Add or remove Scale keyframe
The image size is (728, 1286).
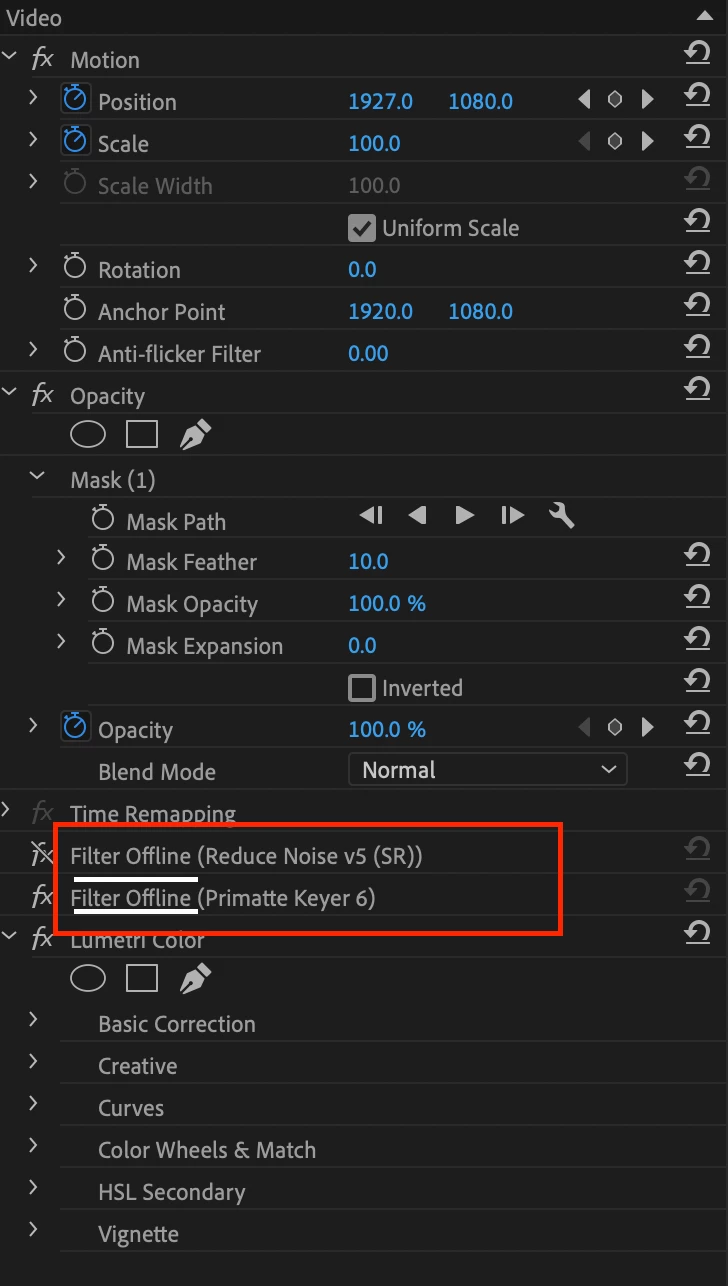pos(615,141)
